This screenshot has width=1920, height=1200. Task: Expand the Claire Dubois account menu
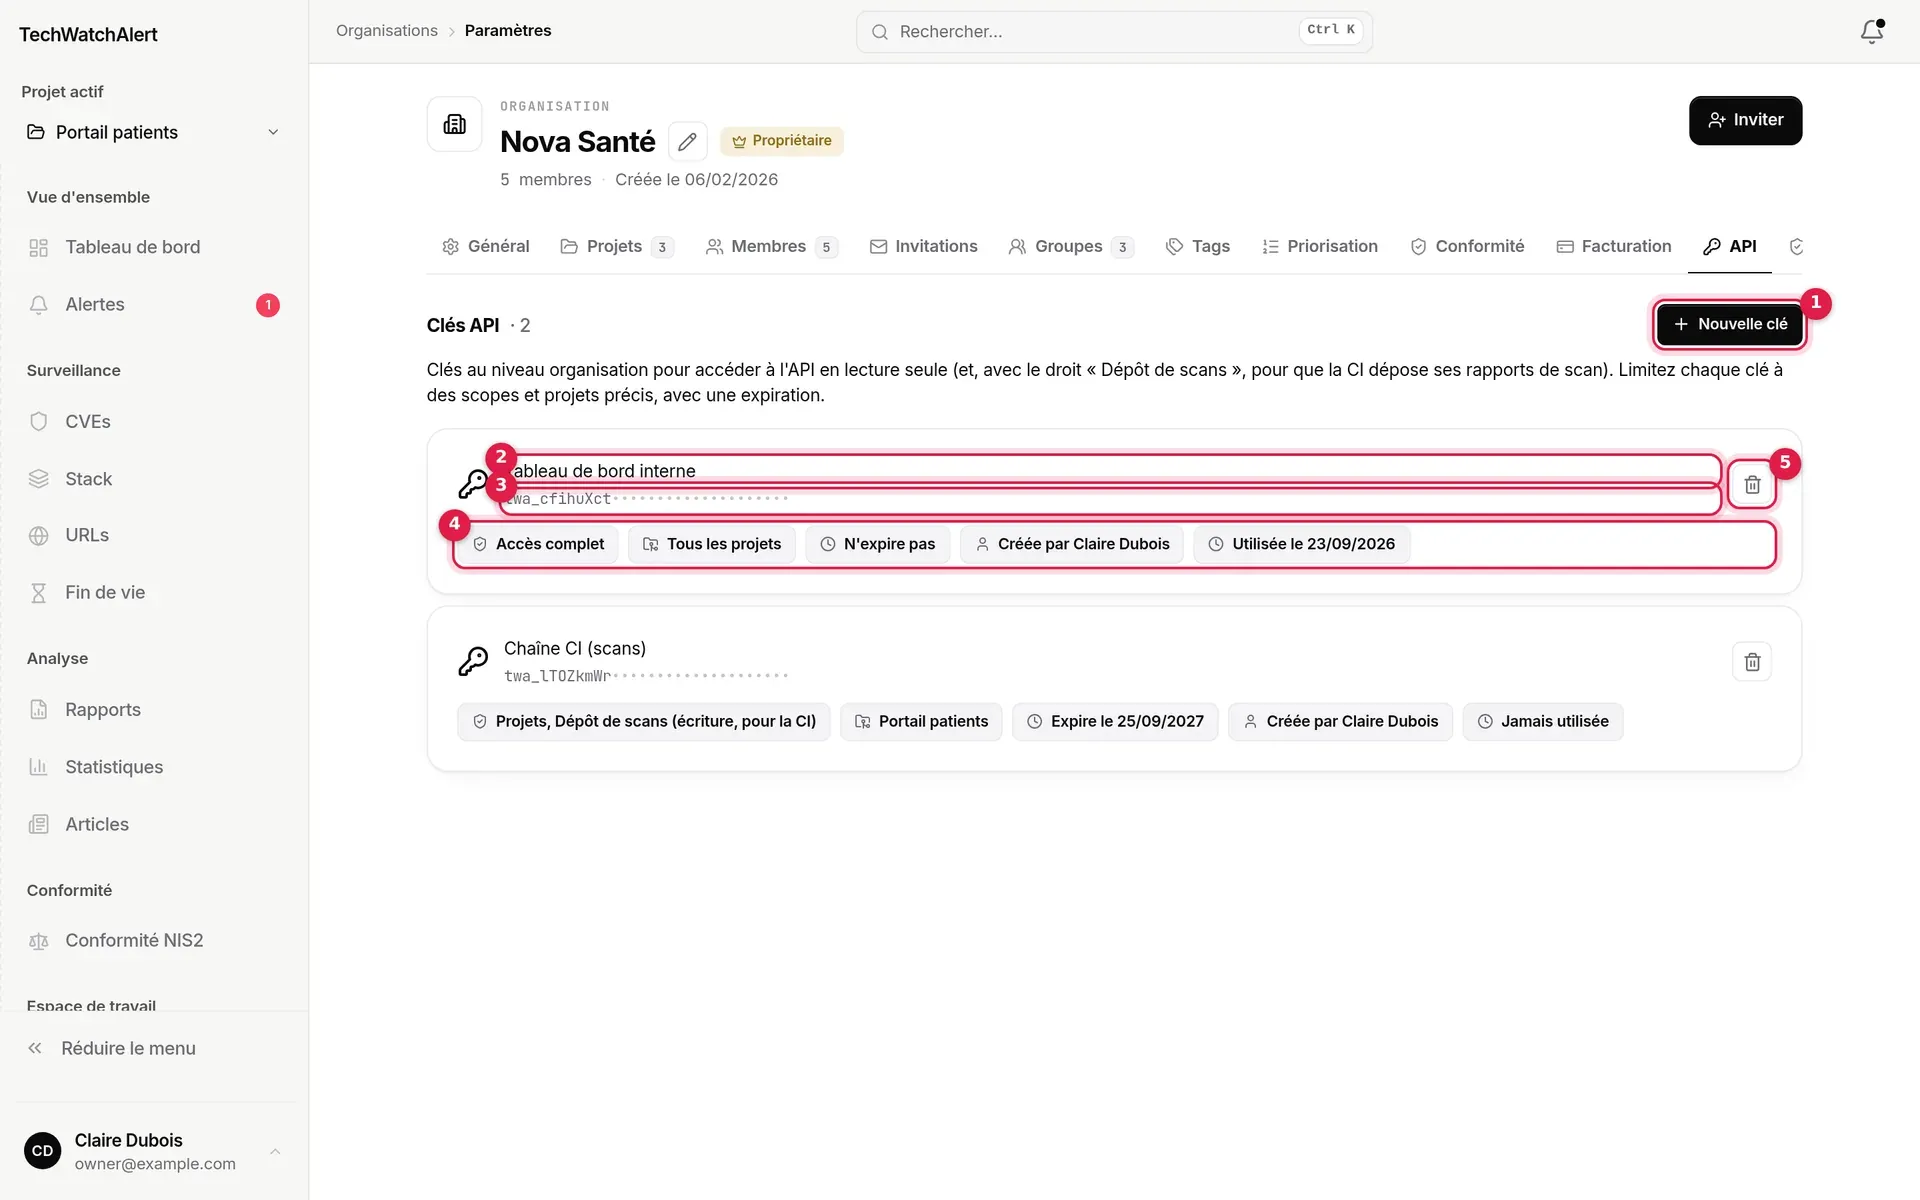[154, 1151]
